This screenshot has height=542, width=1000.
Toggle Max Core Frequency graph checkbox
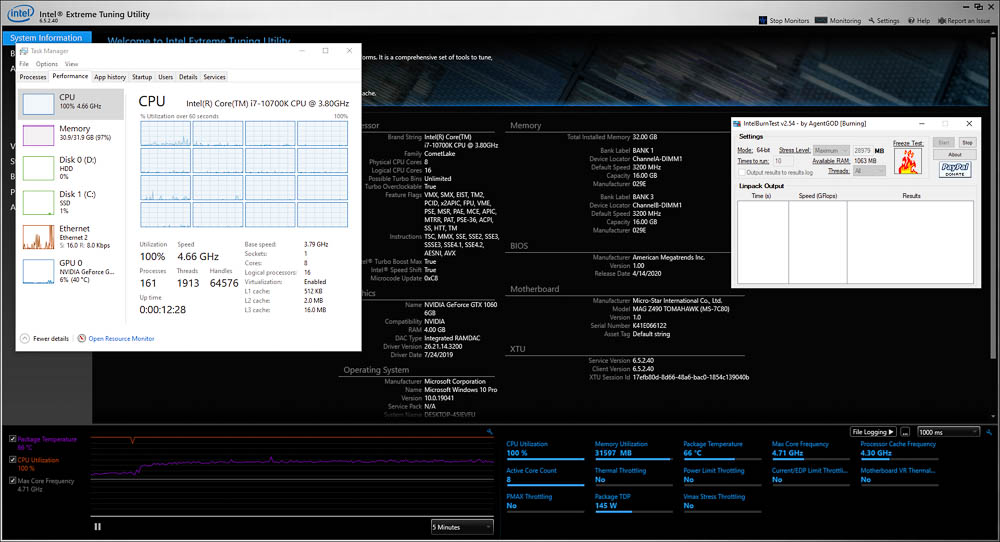(x=12, y=480)
